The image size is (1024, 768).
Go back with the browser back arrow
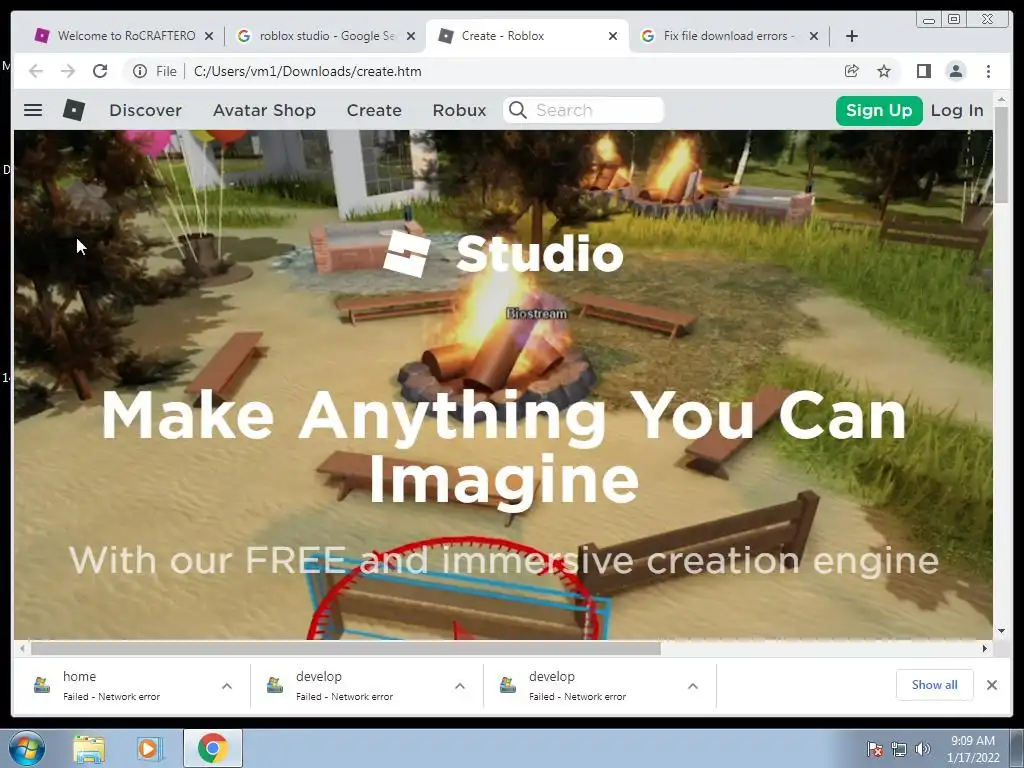36,71
